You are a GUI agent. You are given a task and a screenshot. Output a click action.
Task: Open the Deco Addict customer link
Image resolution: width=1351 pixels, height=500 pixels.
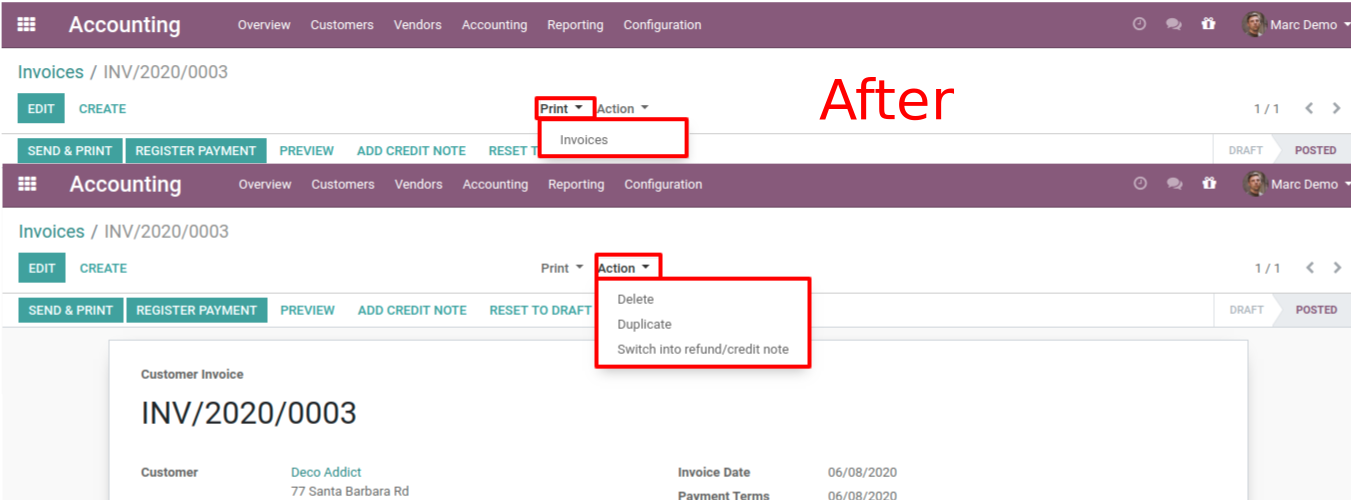[x=326, y=472]
